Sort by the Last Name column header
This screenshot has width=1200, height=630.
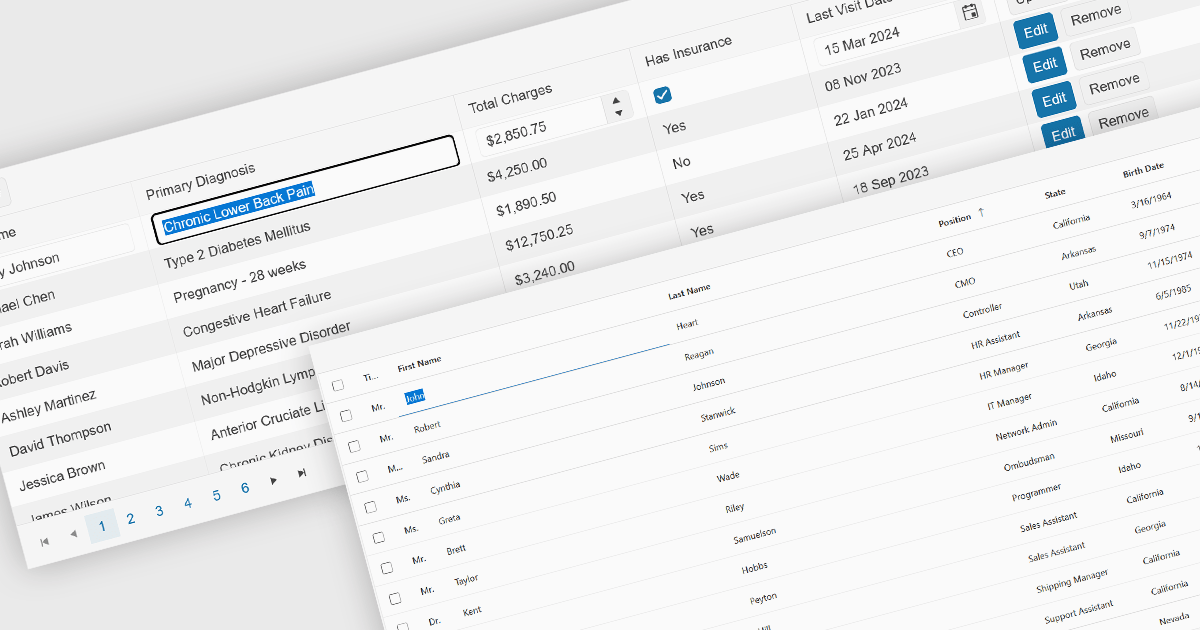(x=689, y=289)
